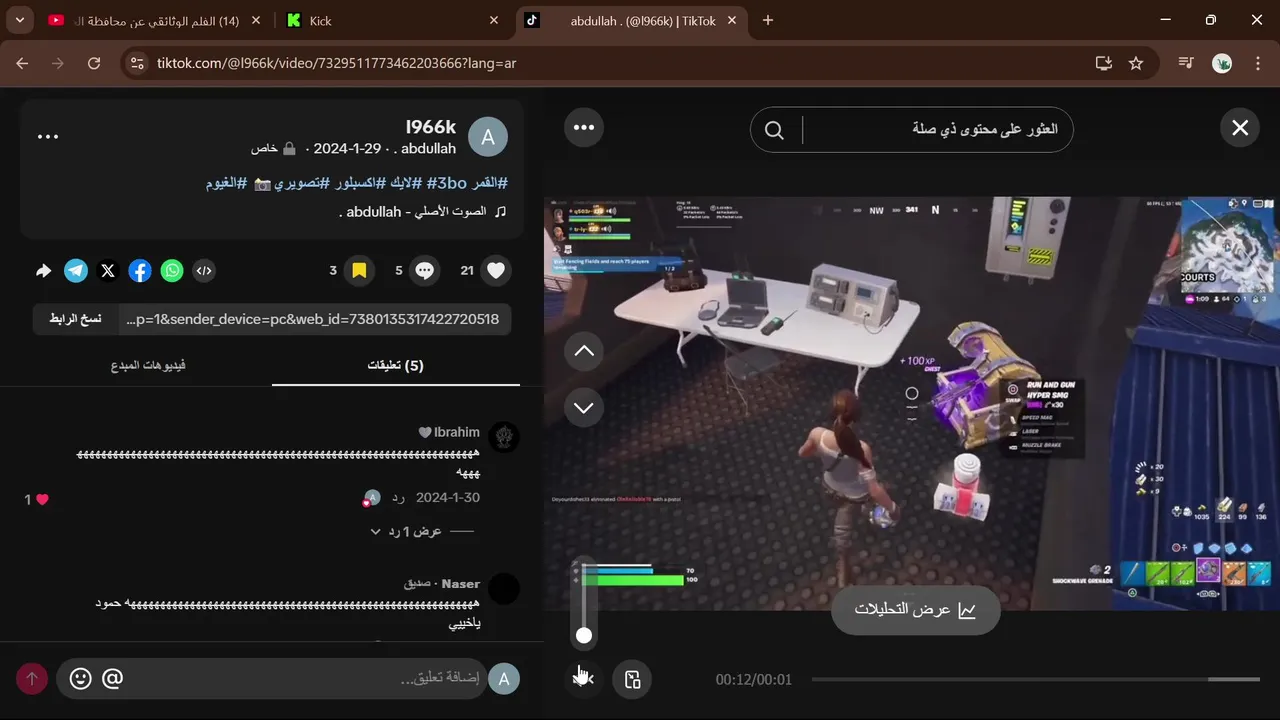Screen dimensions: 1280x720
Task: Switch to the creator videos tab
Action: (148, 365)
